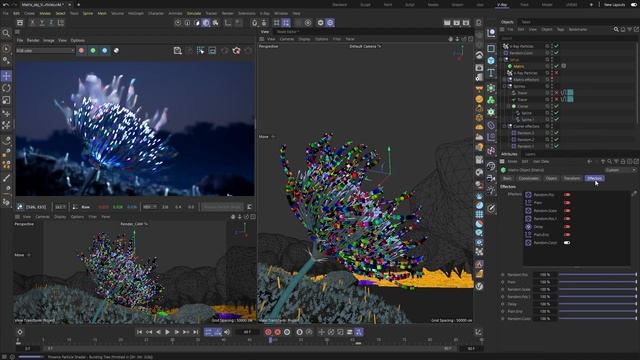Viewport: 640px width, 360px height.
Task: Click the Plain strength 100 % field
Action: tap(545, 282)
